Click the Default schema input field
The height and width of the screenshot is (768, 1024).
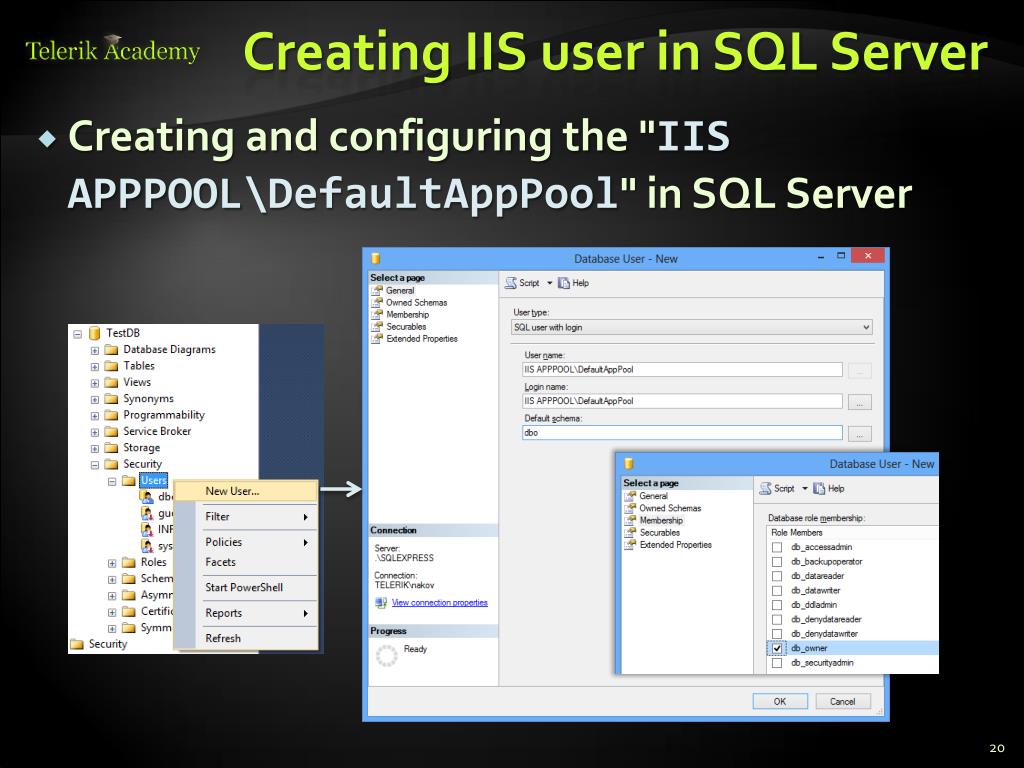tap(682, 432)
